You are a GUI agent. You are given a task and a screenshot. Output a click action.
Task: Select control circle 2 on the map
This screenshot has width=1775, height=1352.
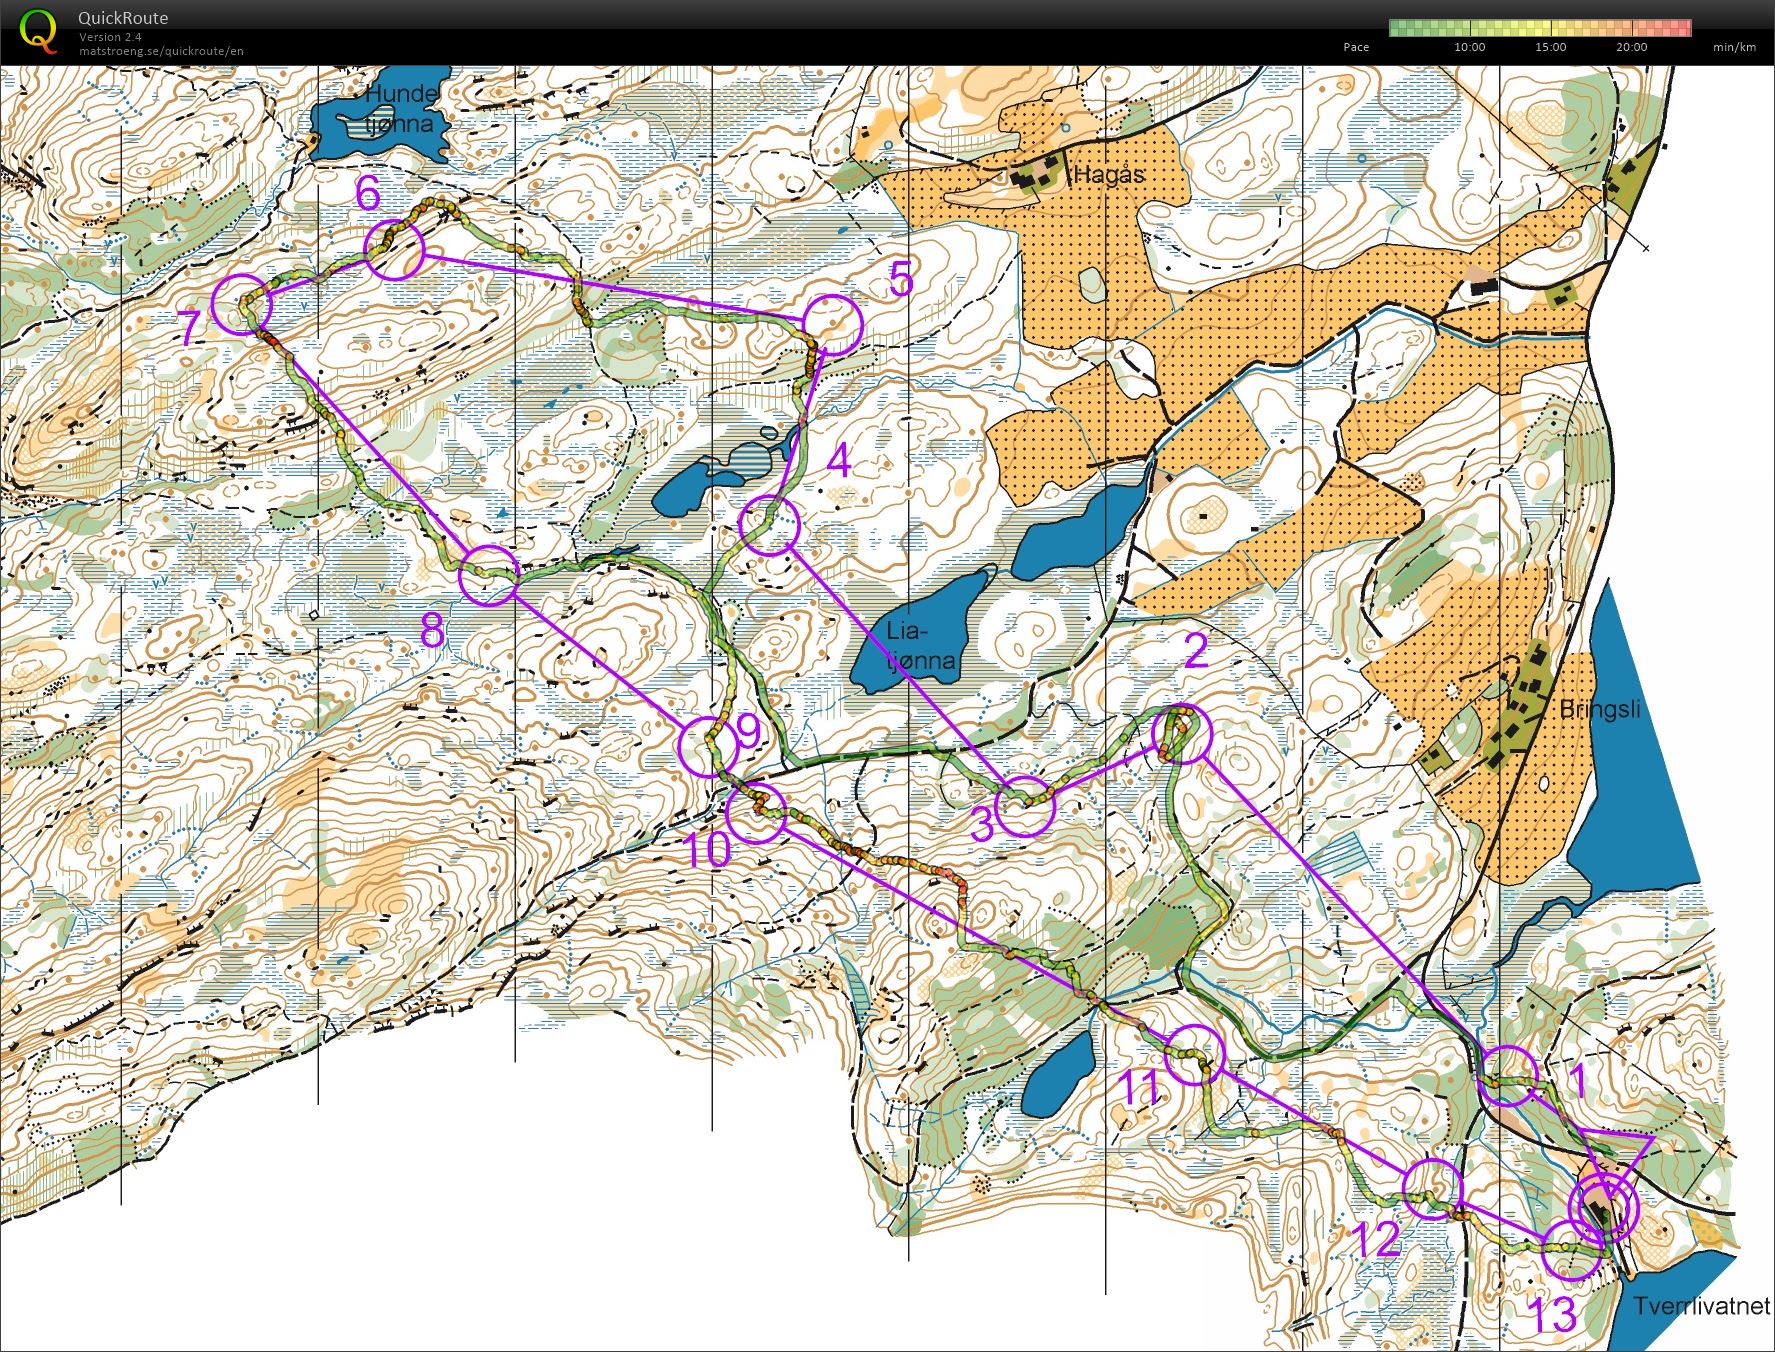pos(1182,734)
